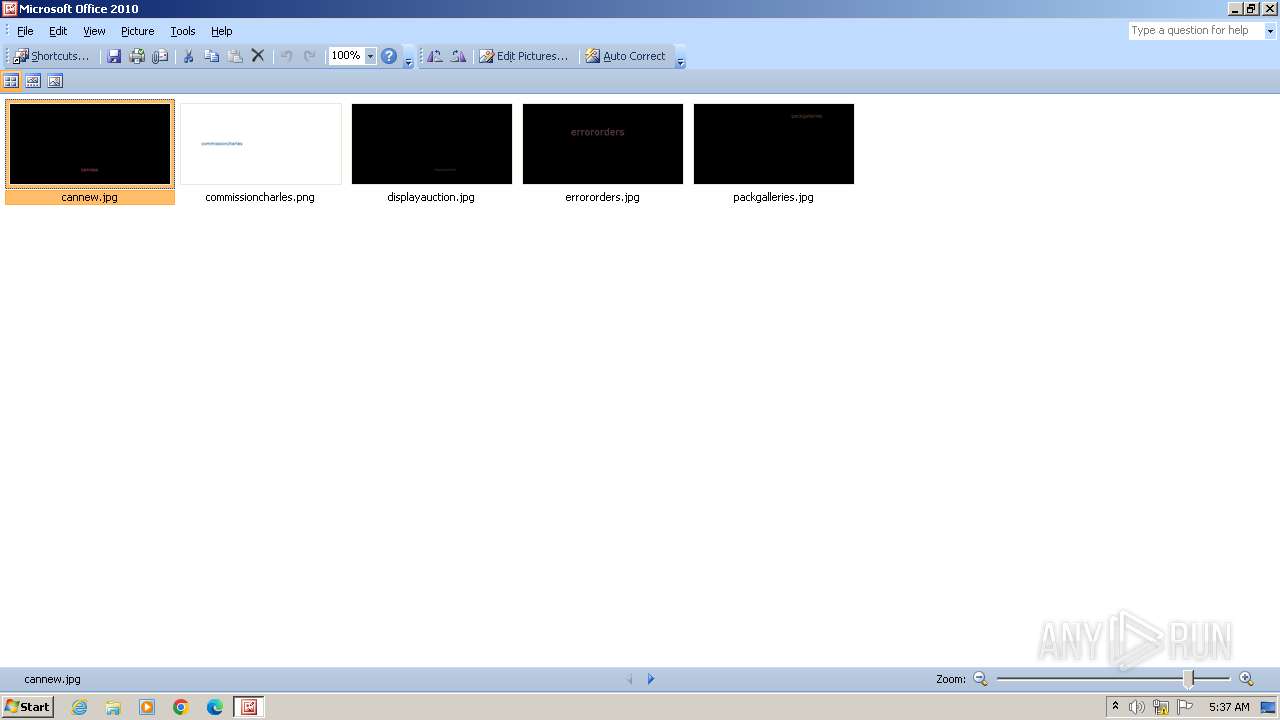Open the Help question mark icon
Screen dimensions: 1280x720
389,56
